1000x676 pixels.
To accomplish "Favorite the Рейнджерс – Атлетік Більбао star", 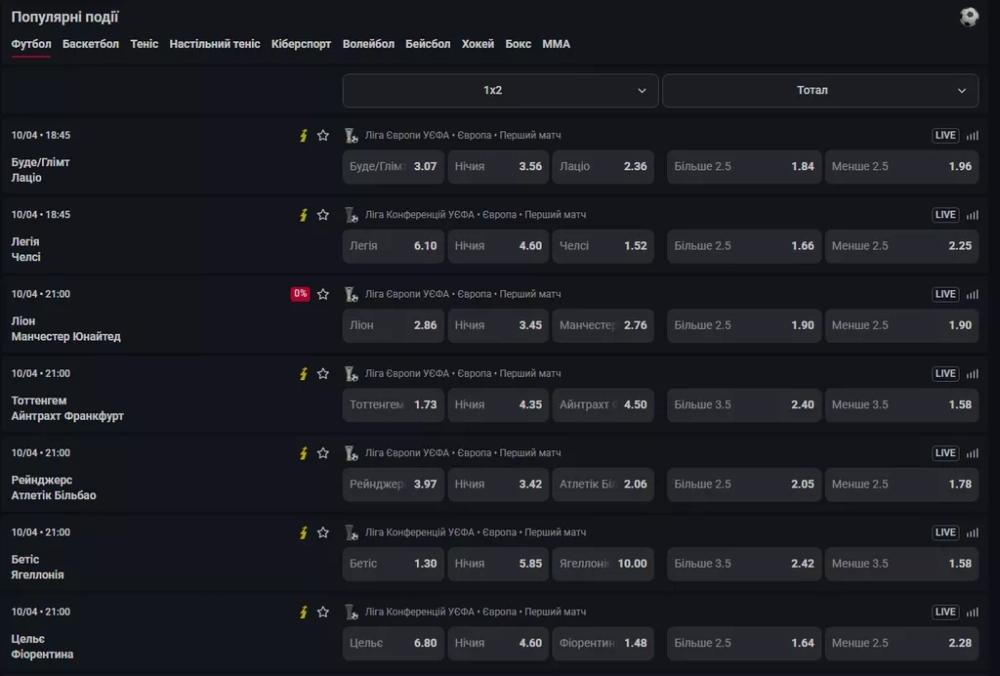I will 323,453.
